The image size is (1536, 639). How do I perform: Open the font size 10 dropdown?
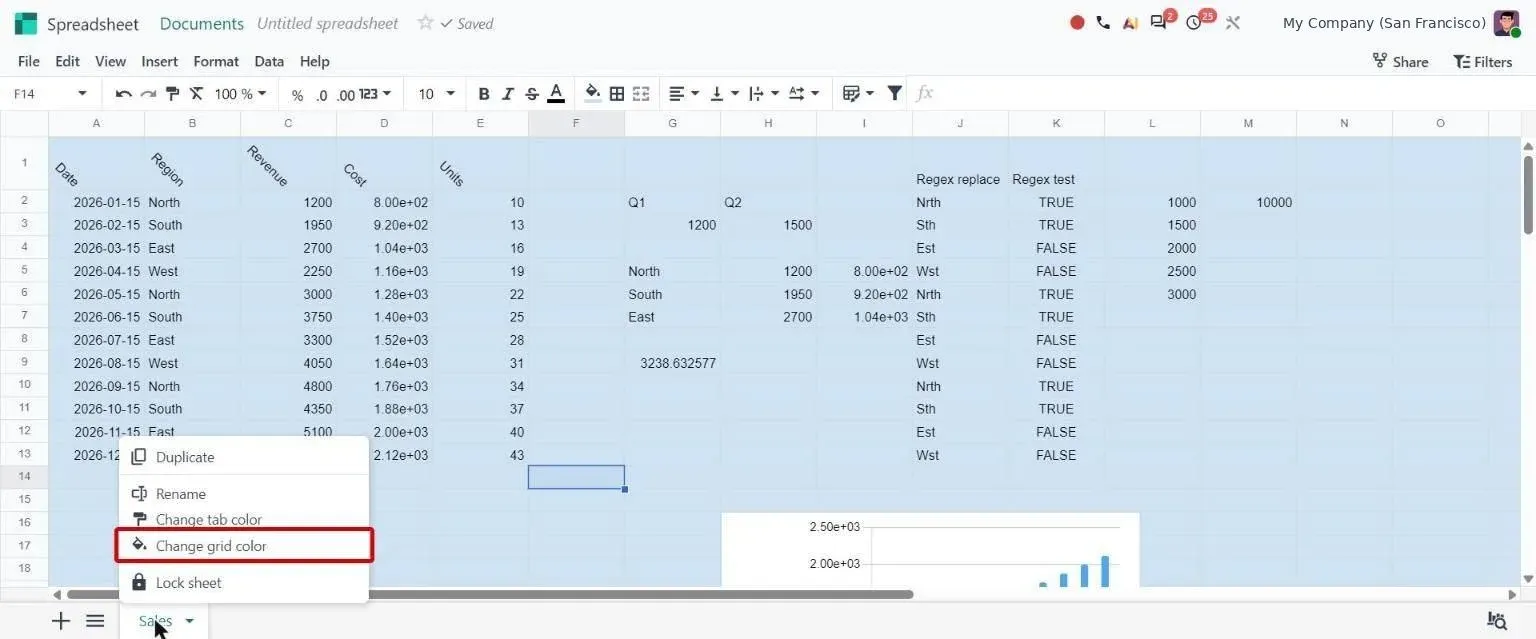tap(436, 94)
